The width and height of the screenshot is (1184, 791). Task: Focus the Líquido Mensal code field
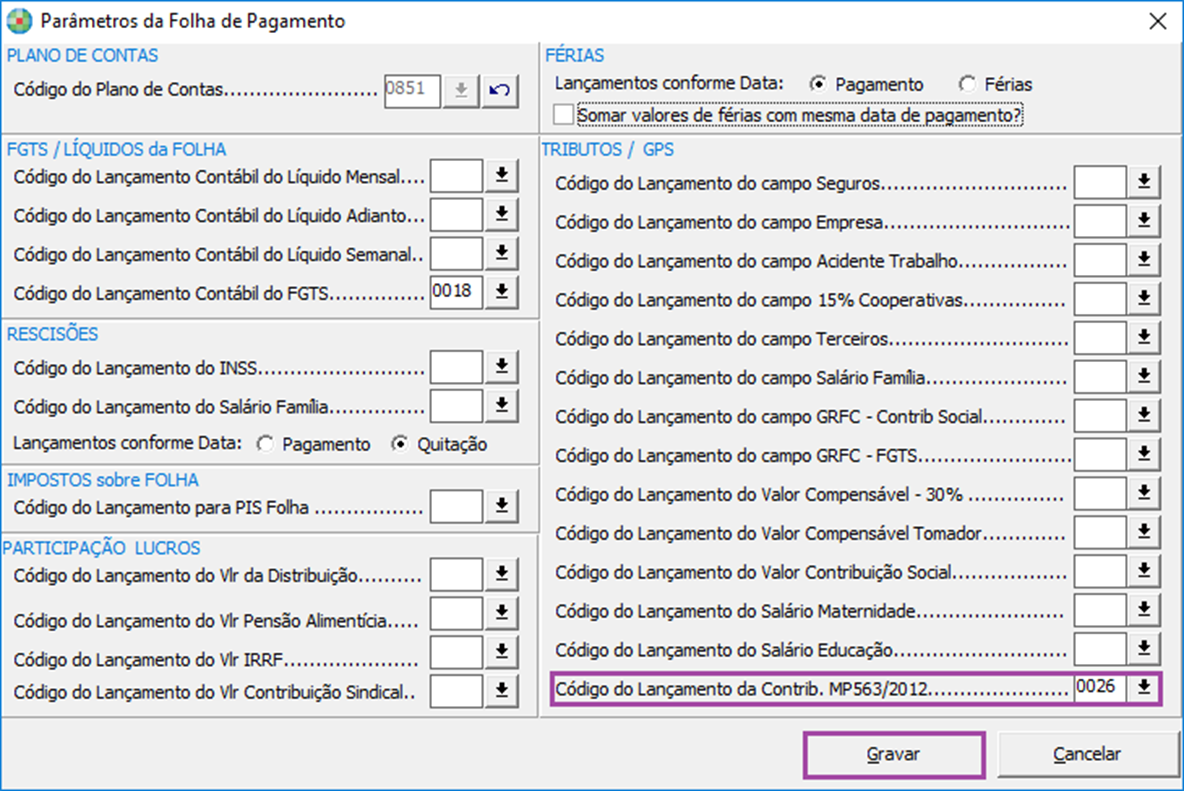(456, 176)
